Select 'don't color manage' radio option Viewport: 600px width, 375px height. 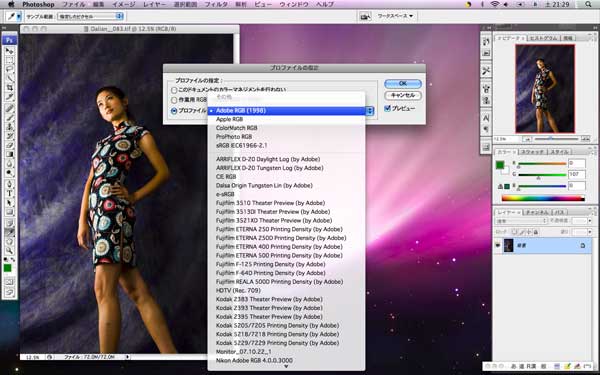pos(174,91)
